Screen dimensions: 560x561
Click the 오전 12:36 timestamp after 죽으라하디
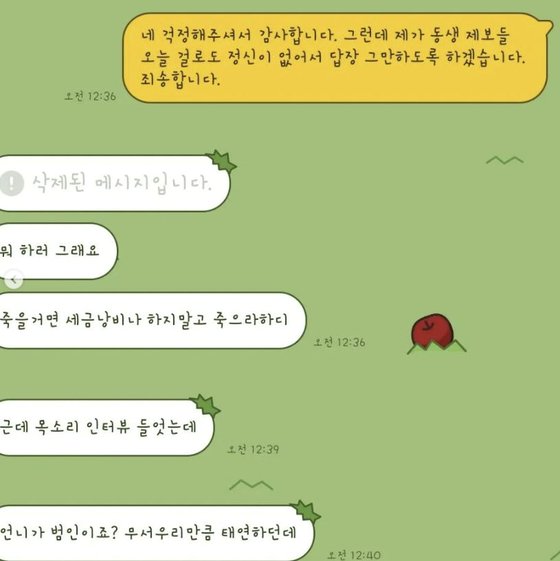point(339,342)
